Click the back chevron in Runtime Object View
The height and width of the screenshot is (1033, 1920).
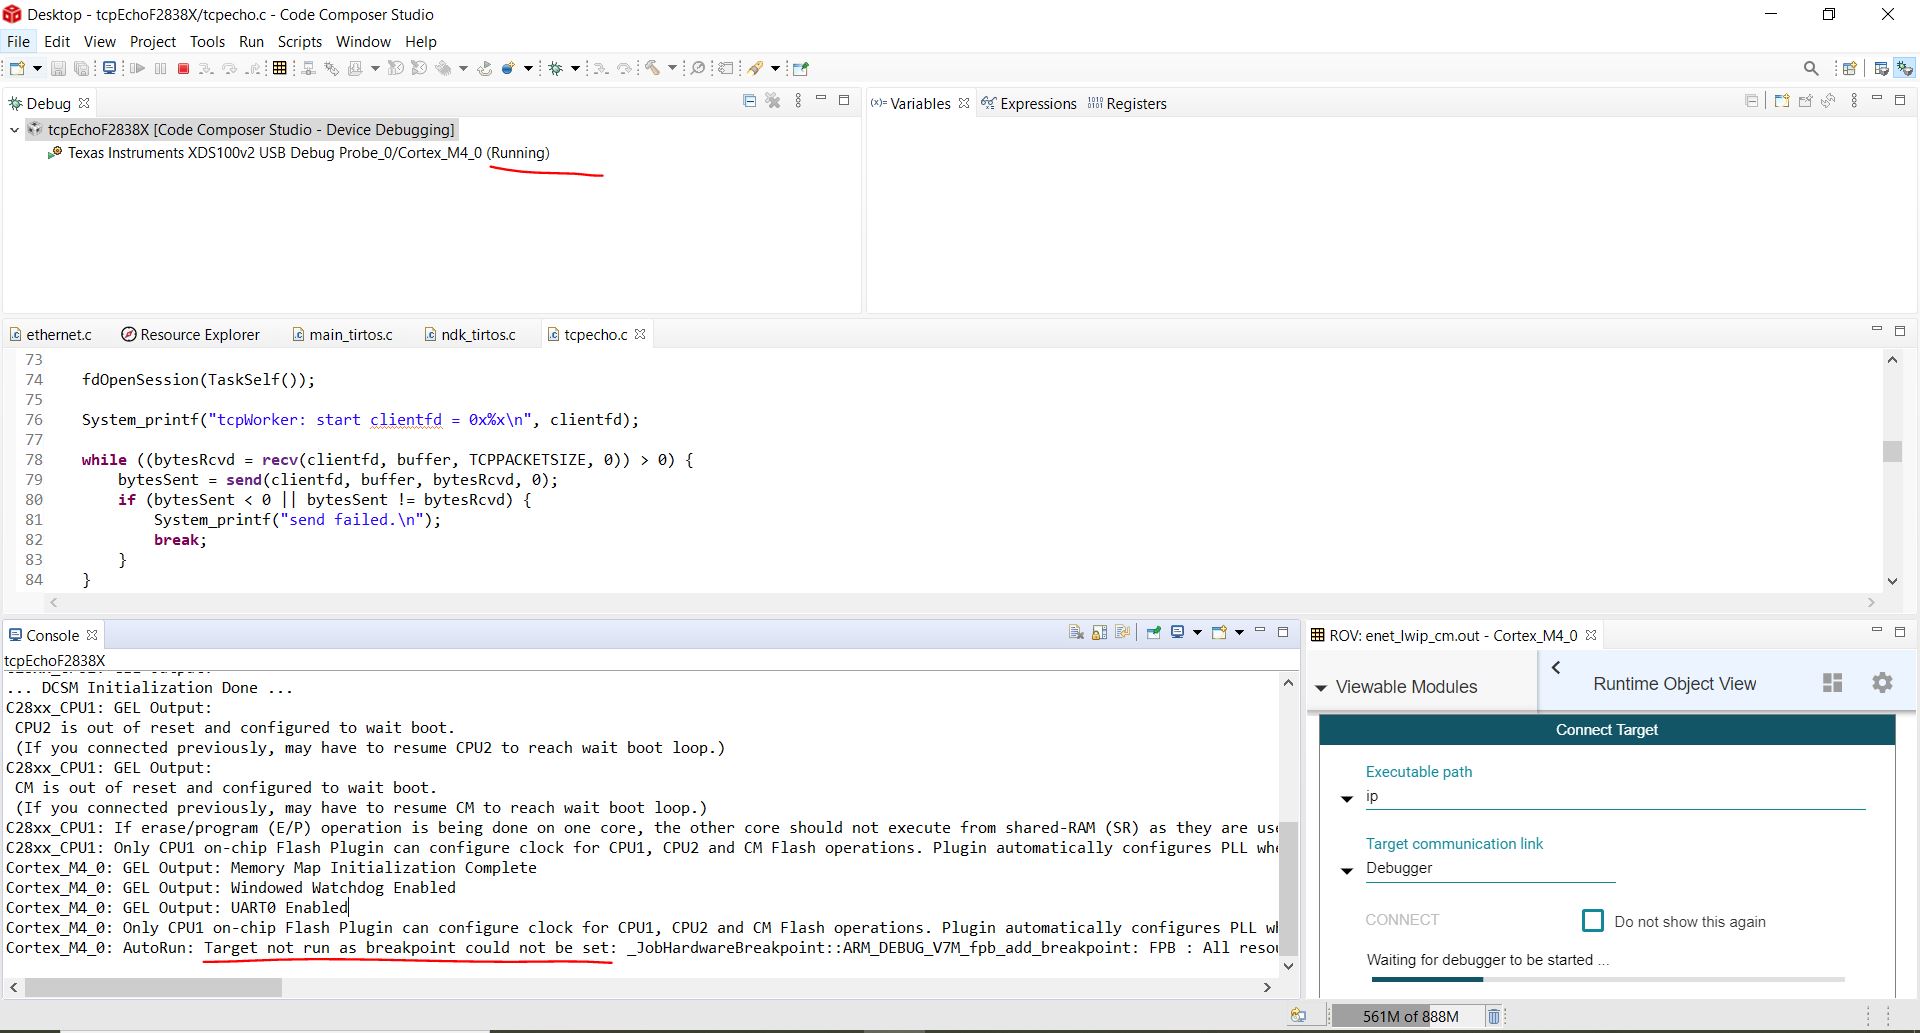1556,667
